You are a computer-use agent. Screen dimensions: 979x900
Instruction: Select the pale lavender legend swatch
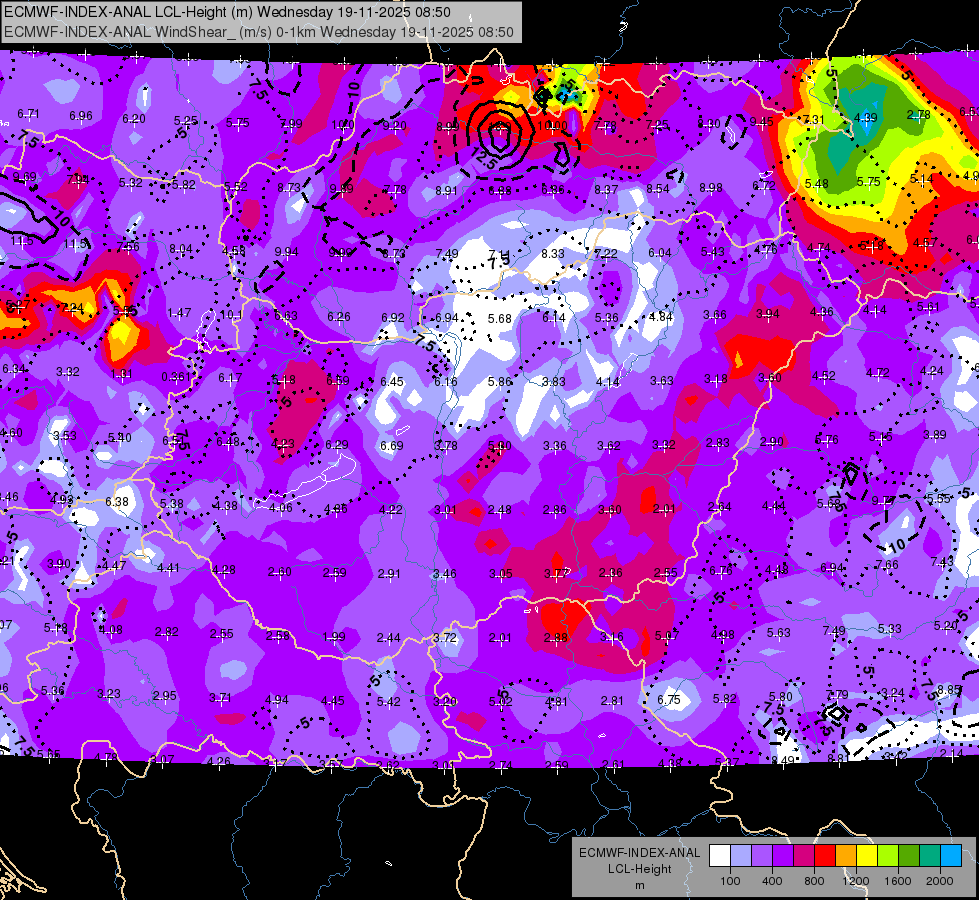click(x=741, y=855)
